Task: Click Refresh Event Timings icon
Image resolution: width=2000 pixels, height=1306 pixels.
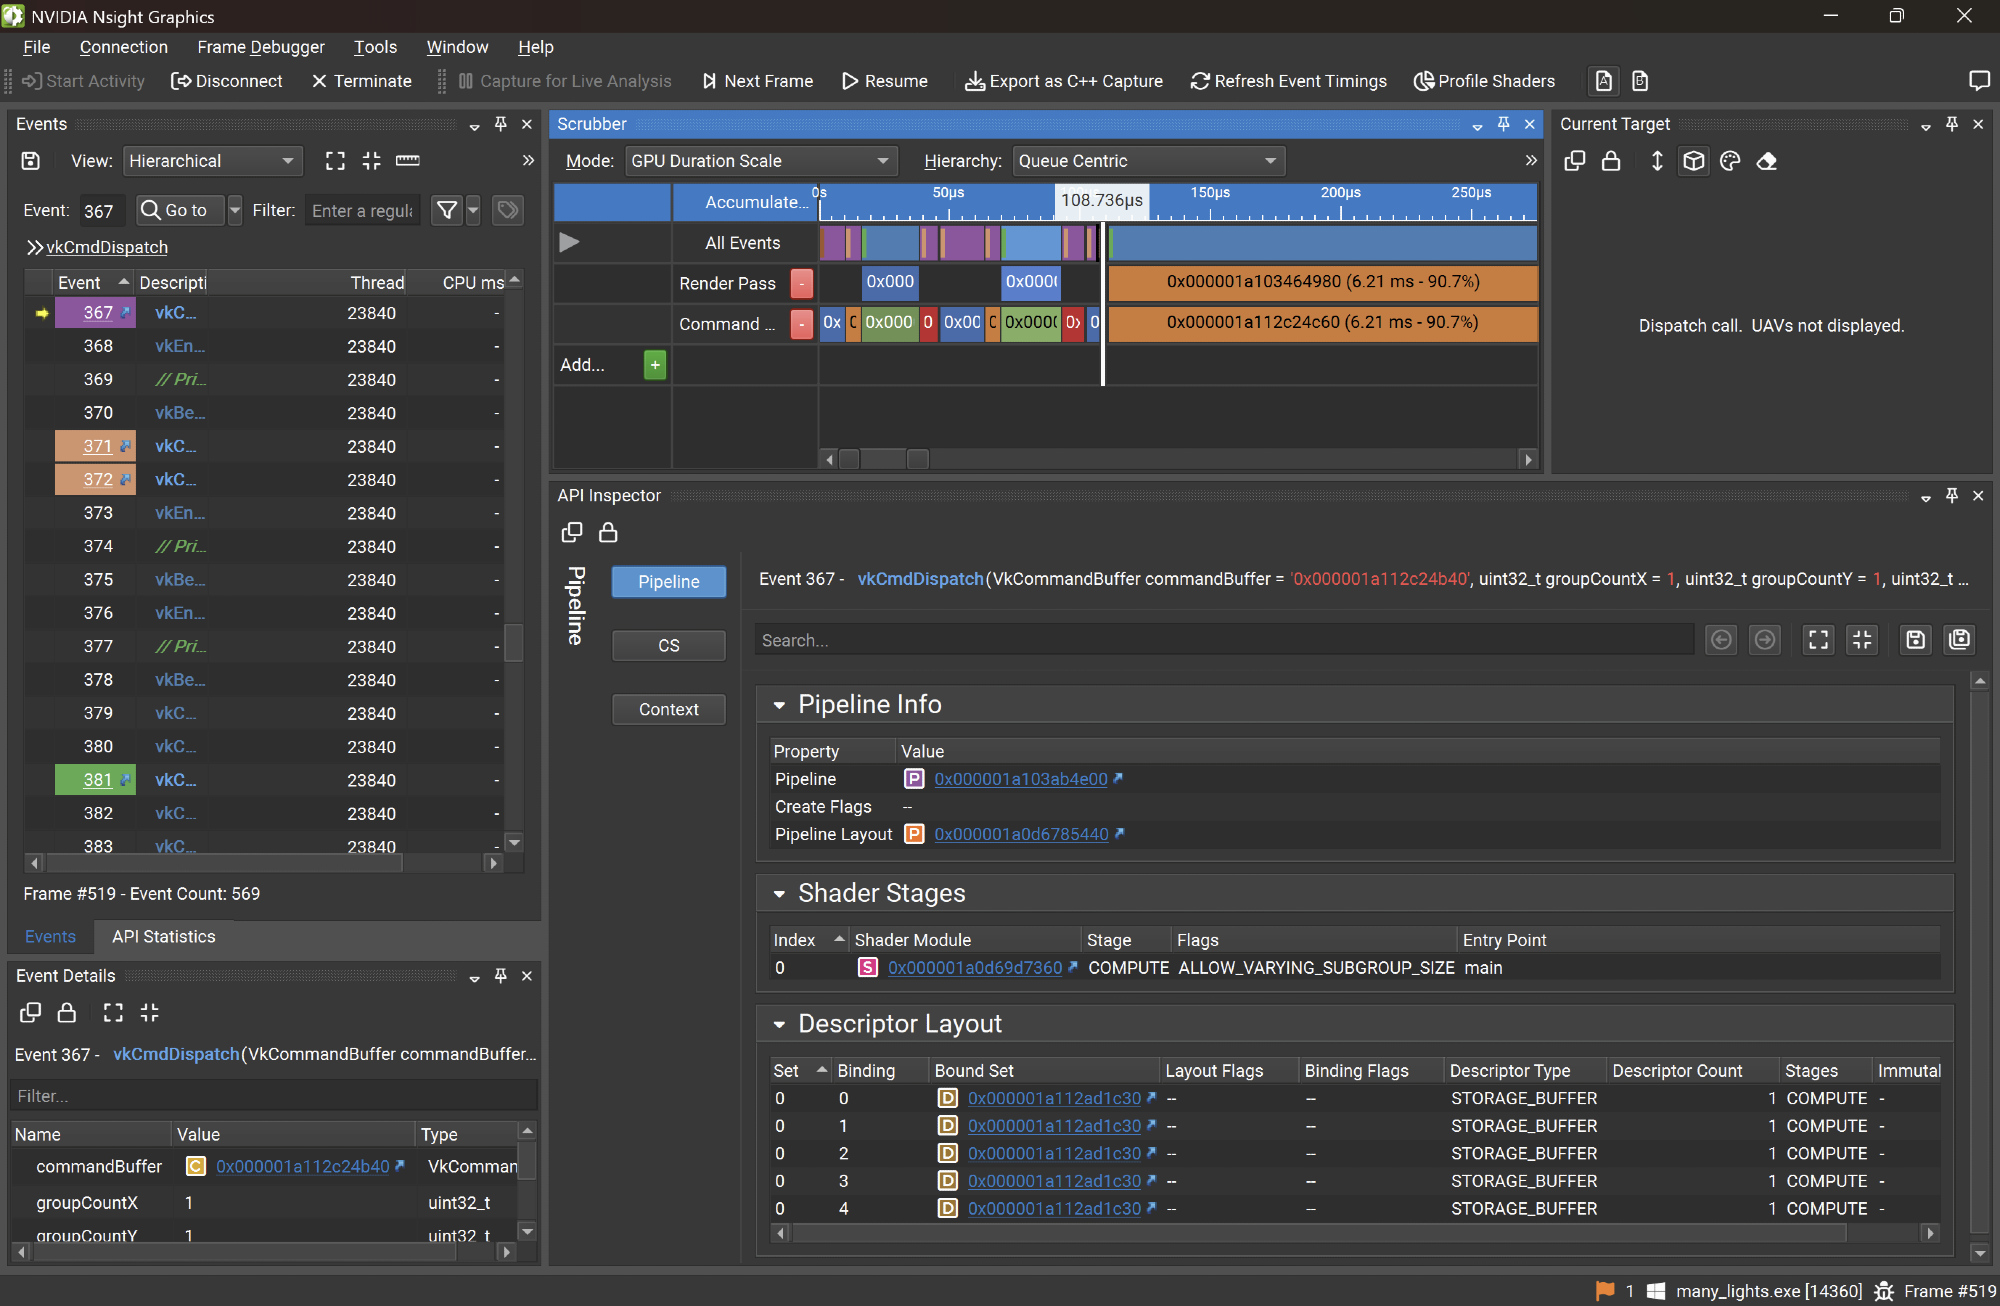Action: pos(1200,81)
